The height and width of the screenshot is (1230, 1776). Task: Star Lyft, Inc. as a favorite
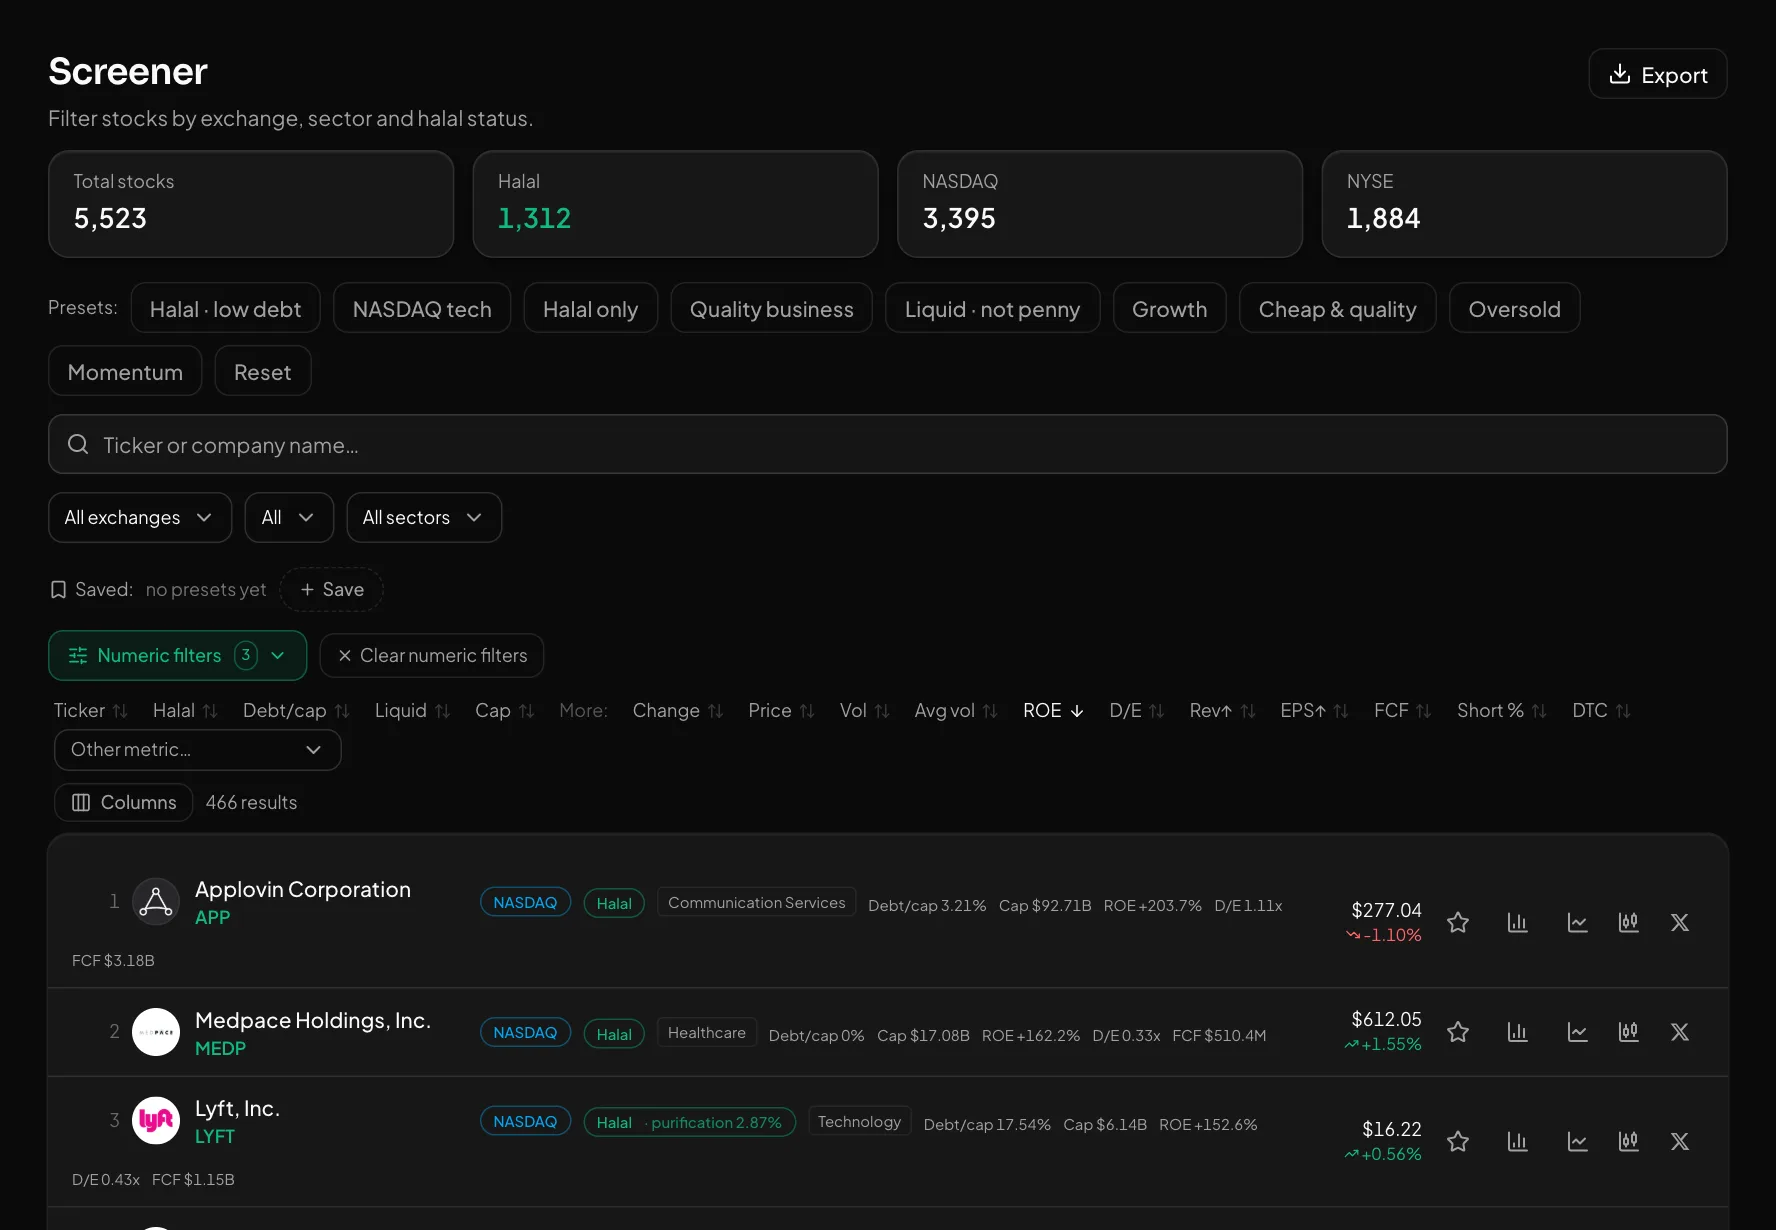[x=1458, y=1141]
